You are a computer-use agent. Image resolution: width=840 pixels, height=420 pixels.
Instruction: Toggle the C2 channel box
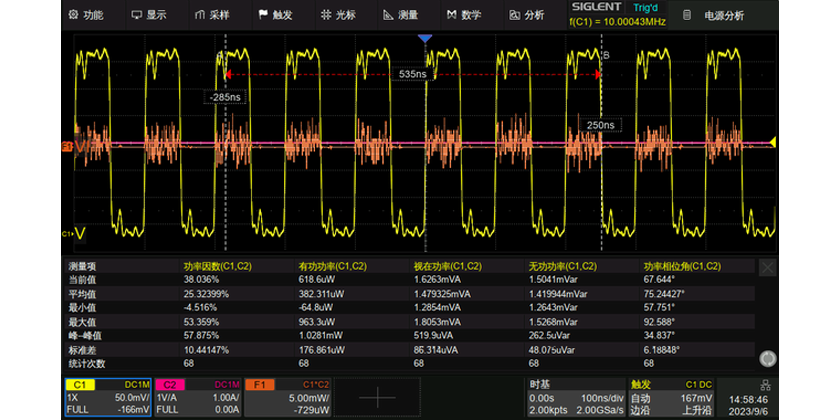tap(198, 396)
